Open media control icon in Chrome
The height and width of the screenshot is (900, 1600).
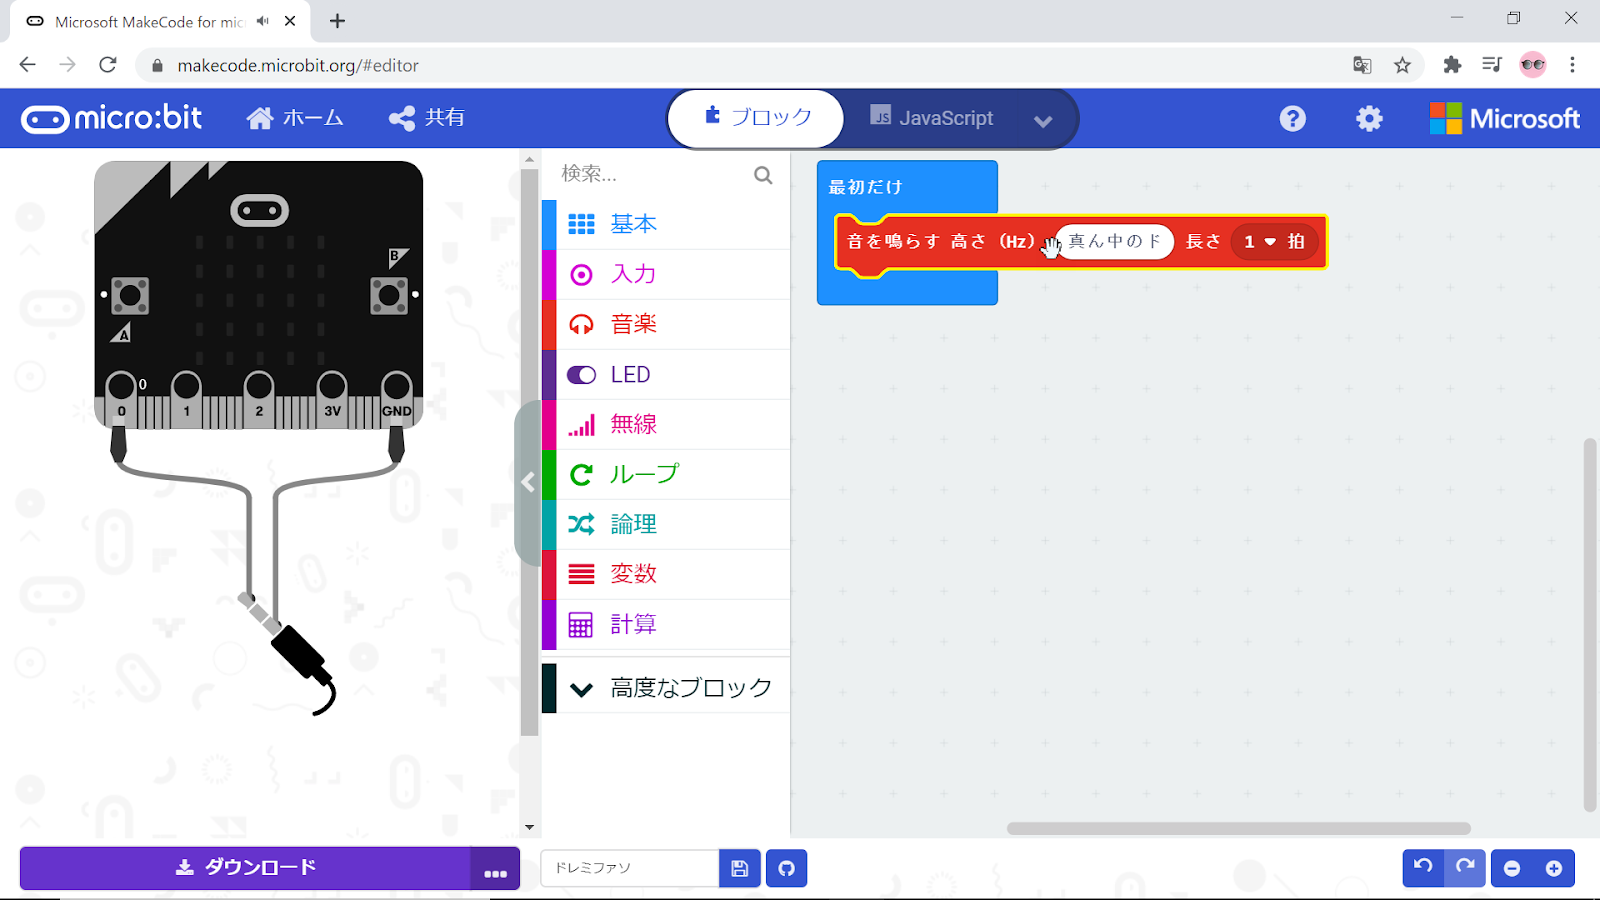tap(1492, 65)
